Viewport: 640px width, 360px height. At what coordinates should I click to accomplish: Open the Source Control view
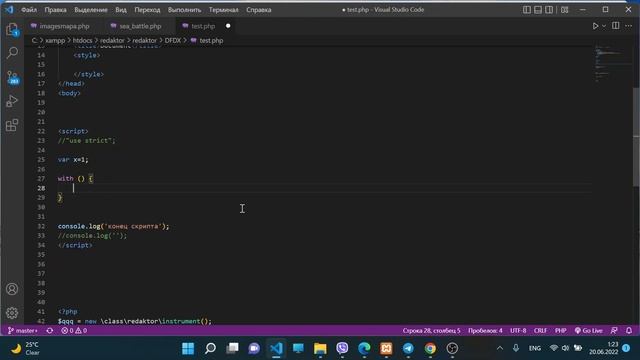point(12,77)
